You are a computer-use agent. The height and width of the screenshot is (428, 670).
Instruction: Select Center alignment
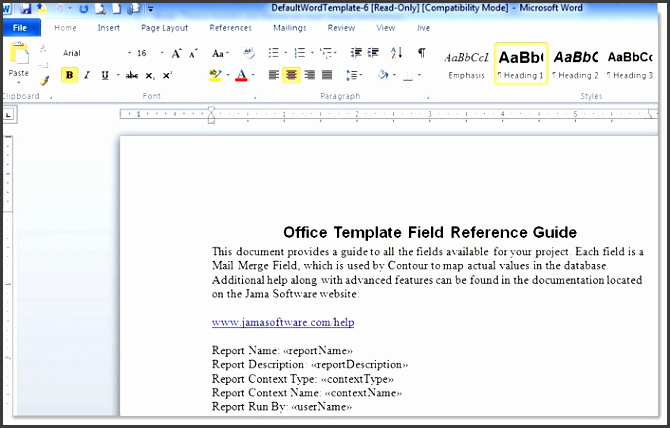(x=291, y=75)
